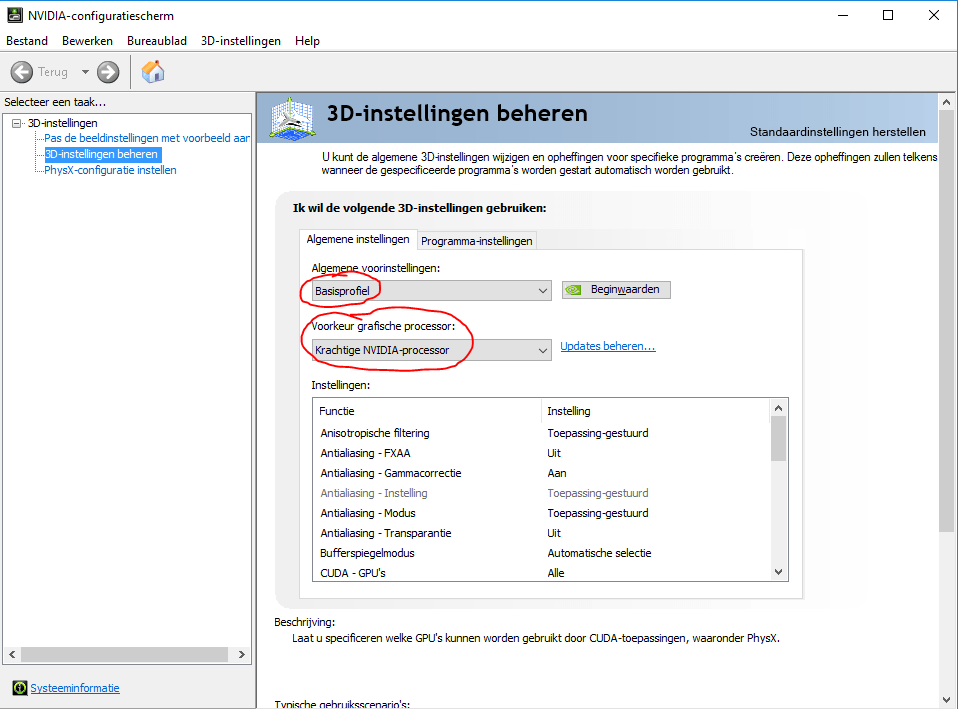This screenshot has width=958, height=709.
Task: Collapse the 3D-instellingen tree node
Action: (x=16, y=123)
